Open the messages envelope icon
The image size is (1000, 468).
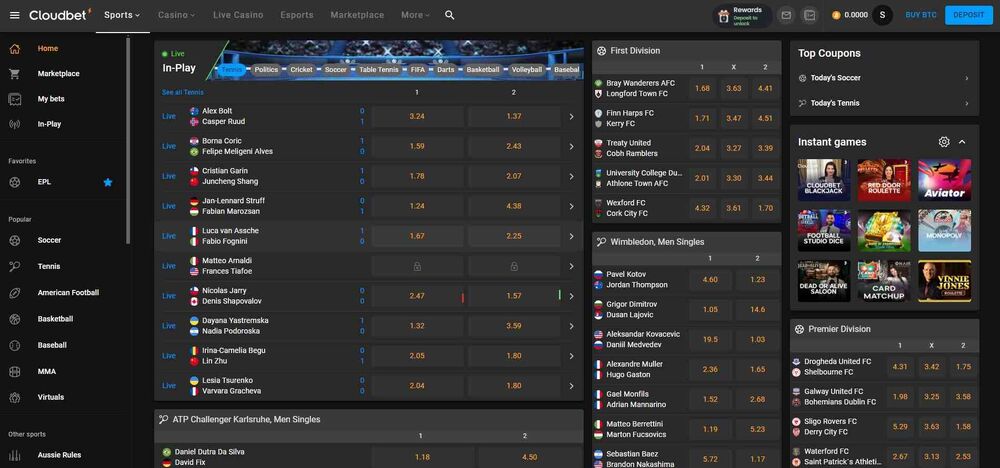click(786, 15)
